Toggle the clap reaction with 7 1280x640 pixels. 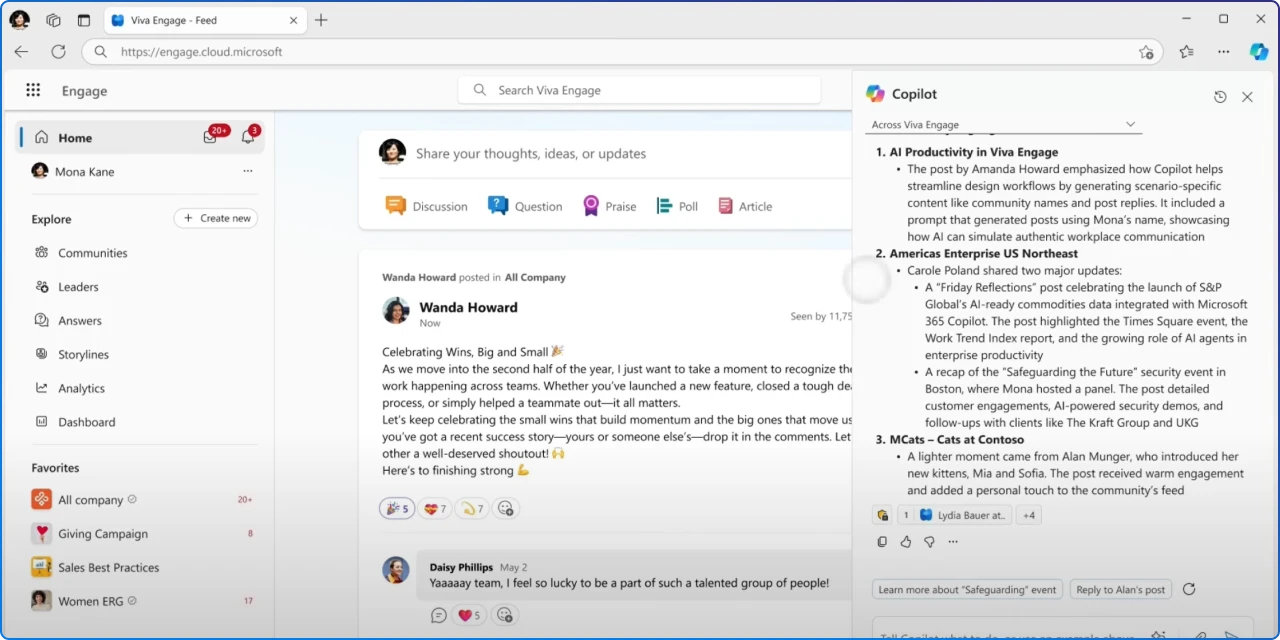(x=472, y=508)
